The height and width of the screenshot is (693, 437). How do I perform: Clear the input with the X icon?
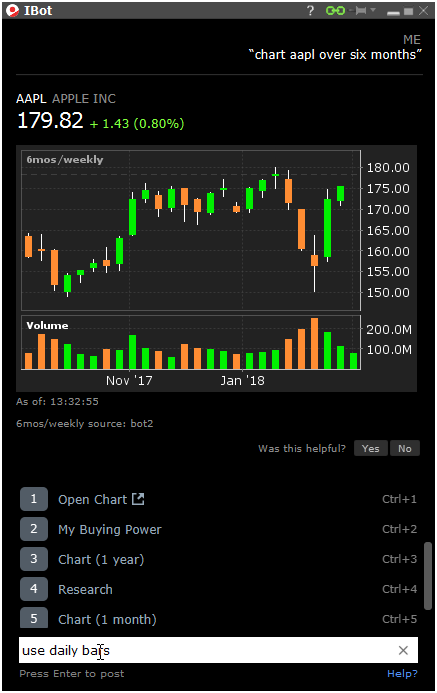[403, 650]
